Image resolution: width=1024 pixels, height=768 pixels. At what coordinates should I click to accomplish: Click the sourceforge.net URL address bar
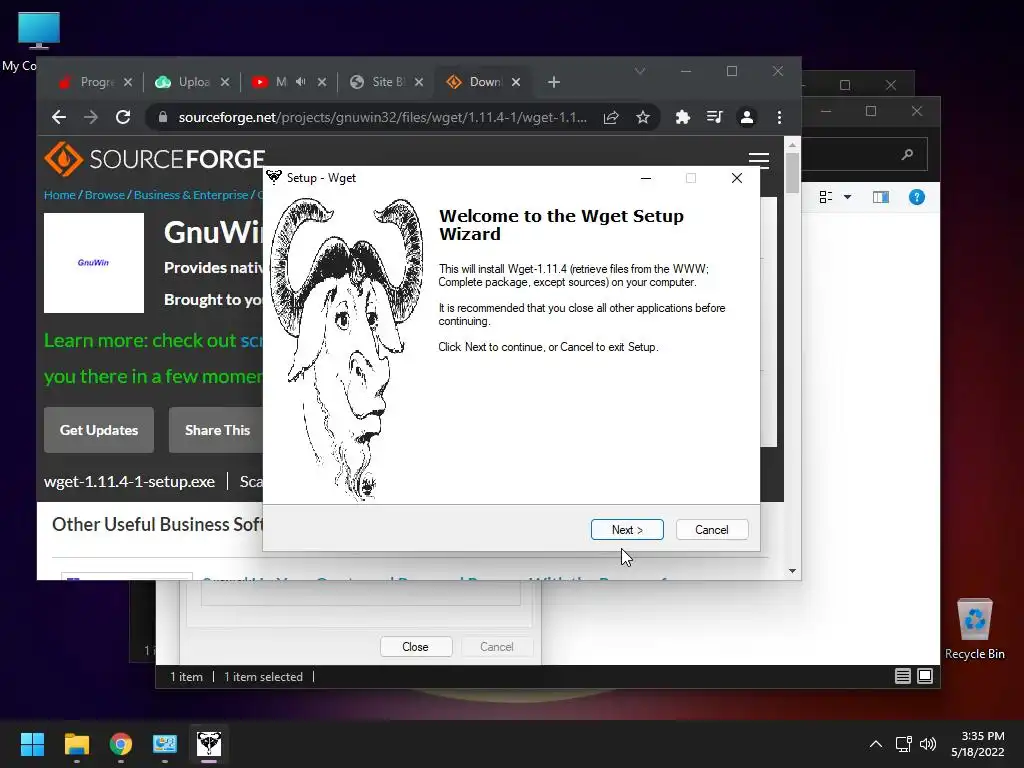[382, 117]
